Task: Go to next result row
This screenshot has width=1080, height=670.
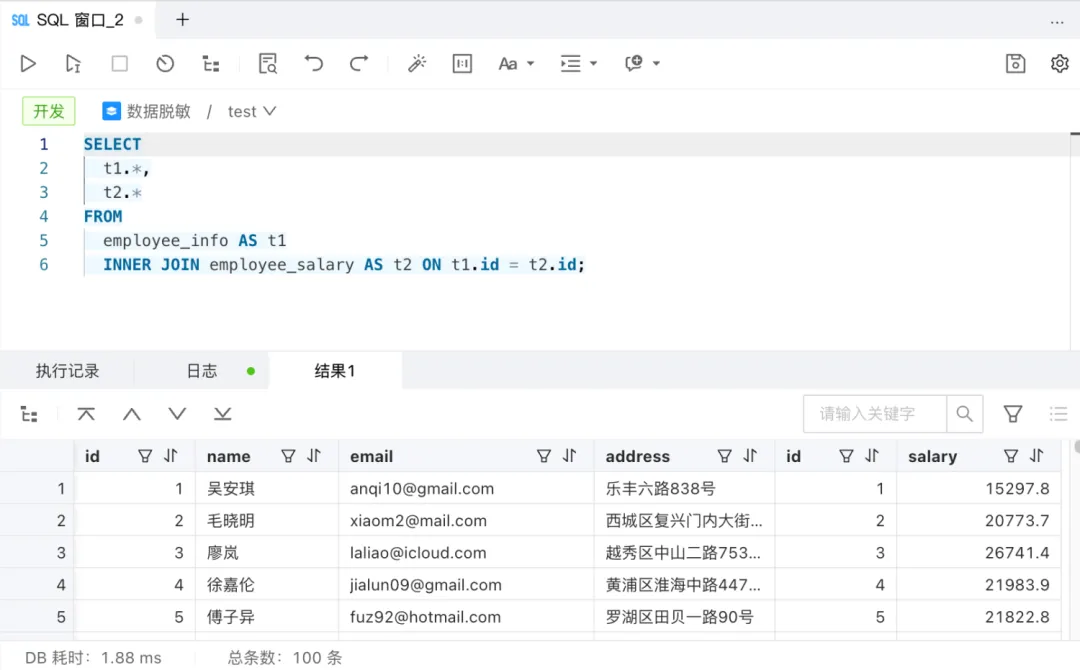Action: coord(177,414)
